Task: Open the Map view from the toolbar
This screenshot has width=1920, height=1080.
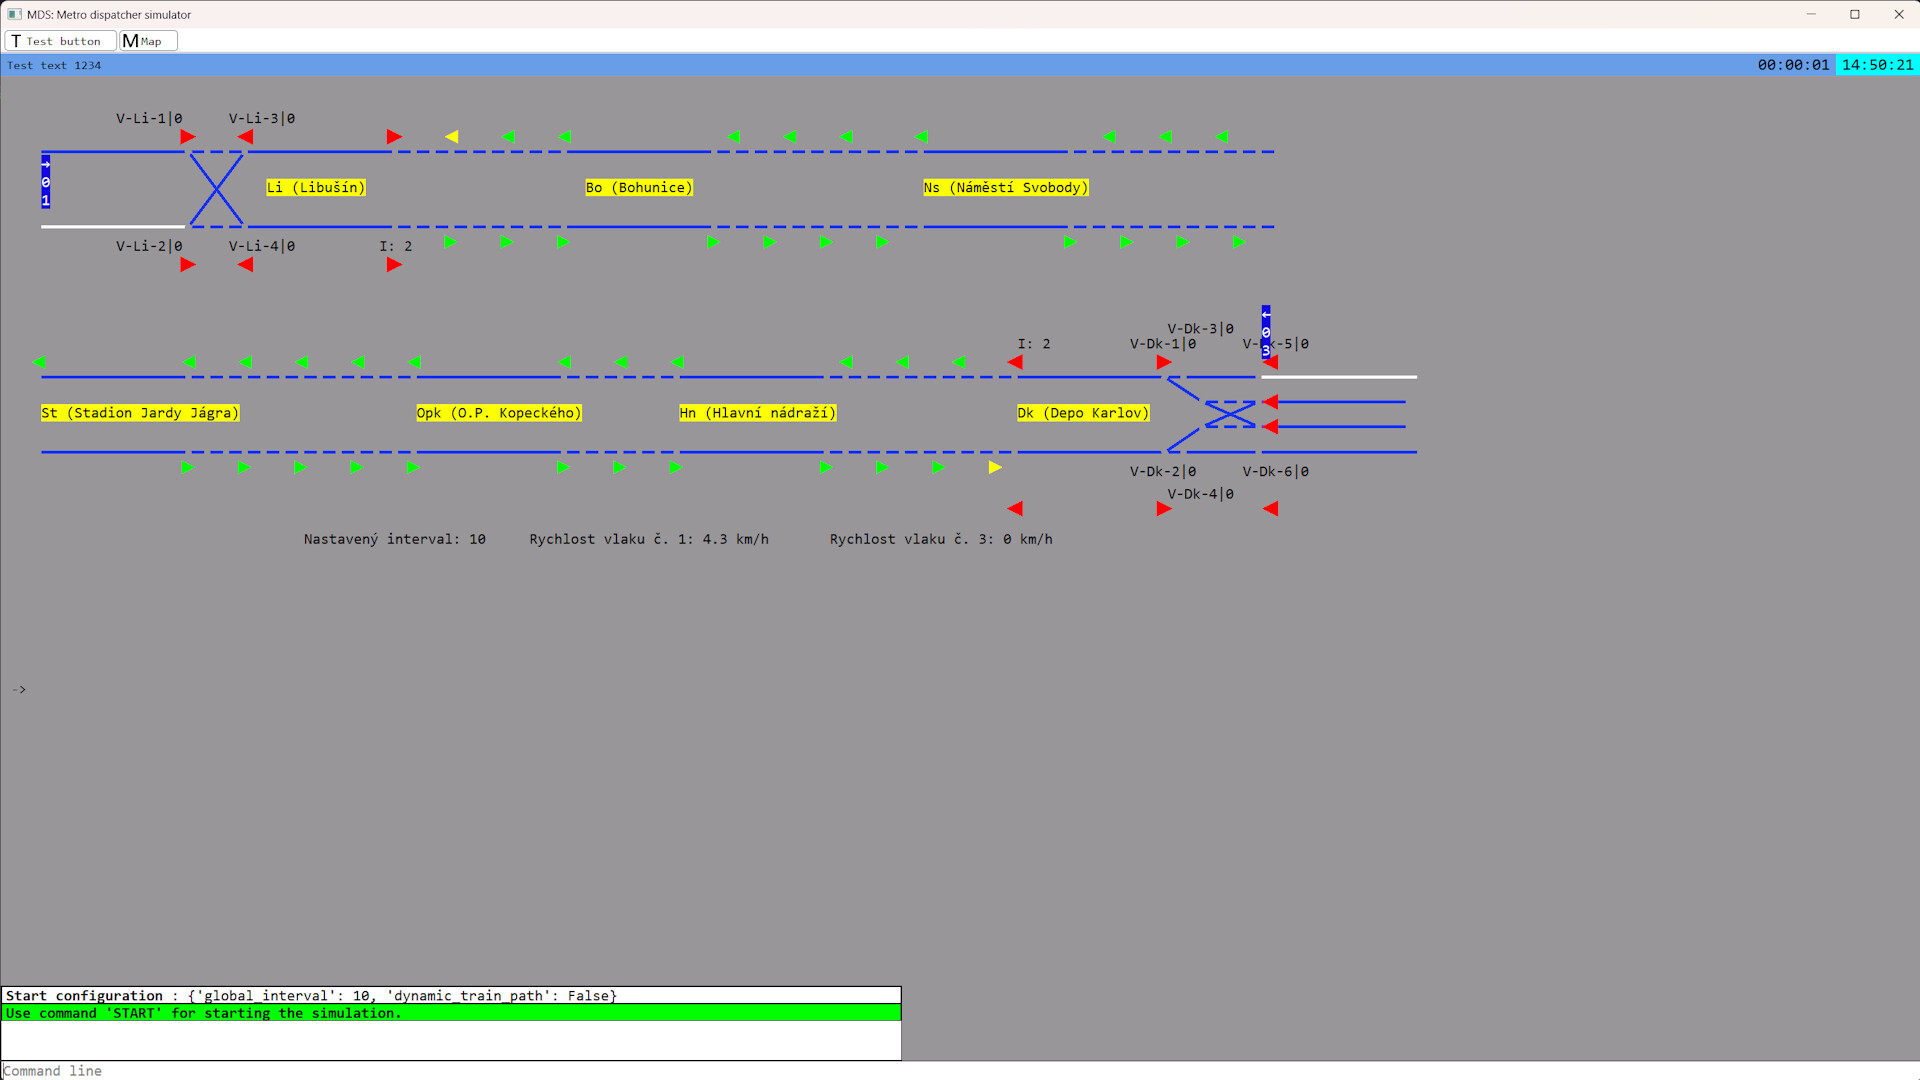Action: coord(147,41)
